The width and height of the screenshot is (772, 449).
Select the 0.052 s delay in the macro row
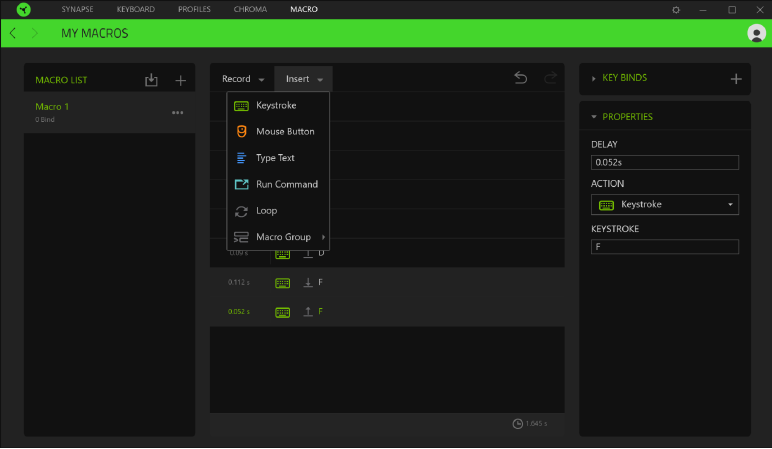(239, 312)
